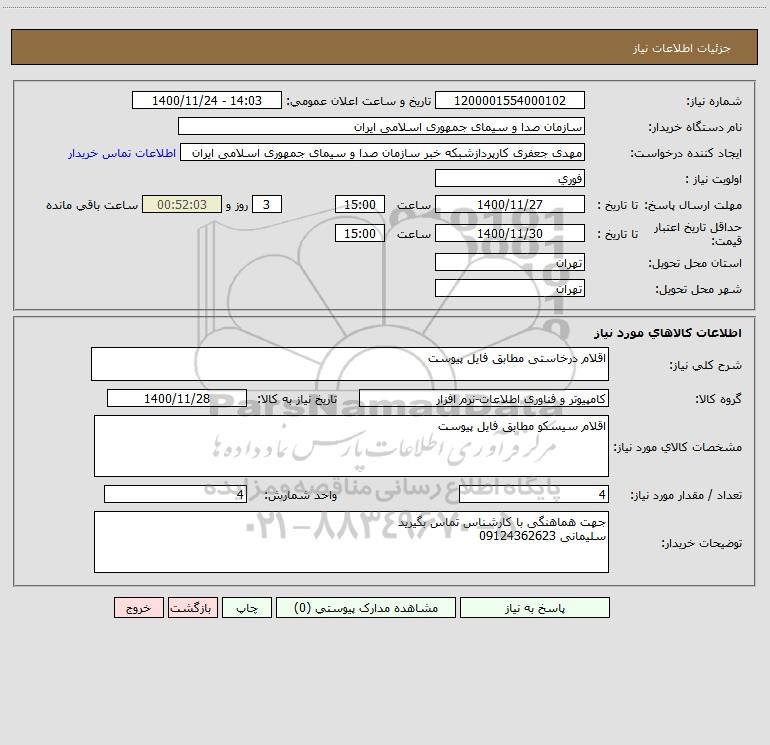Click the 'اطلاعات کالاهای مورد نیاز' section heading
Image resolution: width=770 pixels, height=745 pixels.
668,333
